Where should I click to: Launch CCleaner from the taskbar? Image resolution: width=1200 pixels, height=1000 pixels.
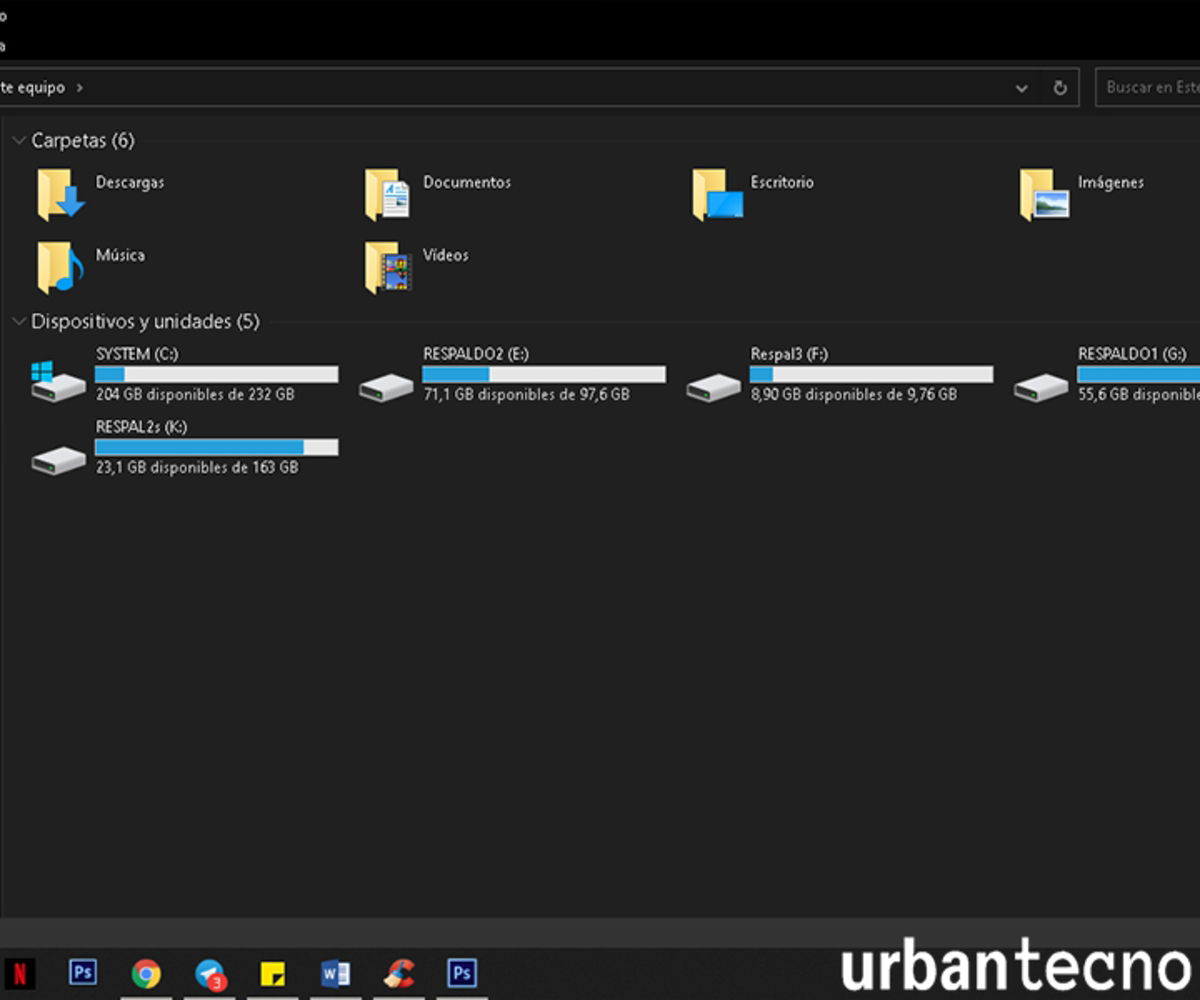click(398, 971)
